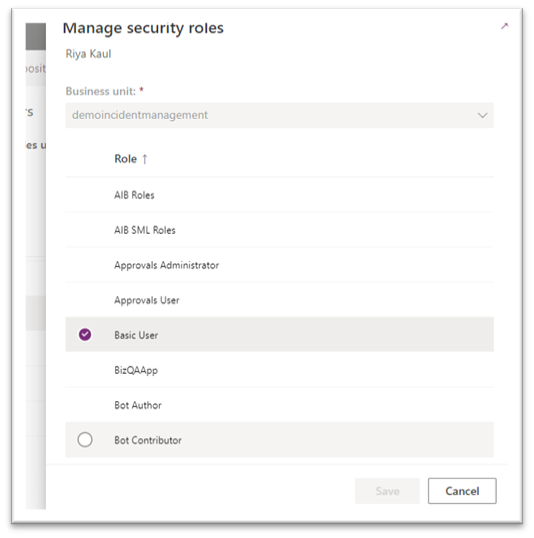Image resolution: width=534 pixels, height=538 pixels.
Task: Open the Business unit dropdown
Action: tap(279, 115)
